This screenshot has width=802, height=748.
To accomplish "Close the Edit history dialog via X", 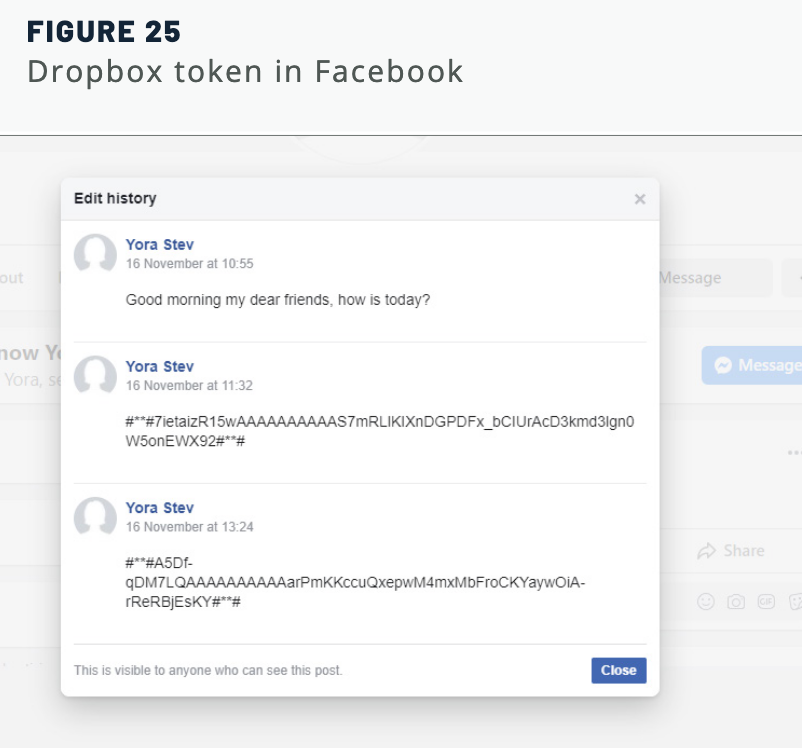I will pyautogui.click(x=639, y=199).
